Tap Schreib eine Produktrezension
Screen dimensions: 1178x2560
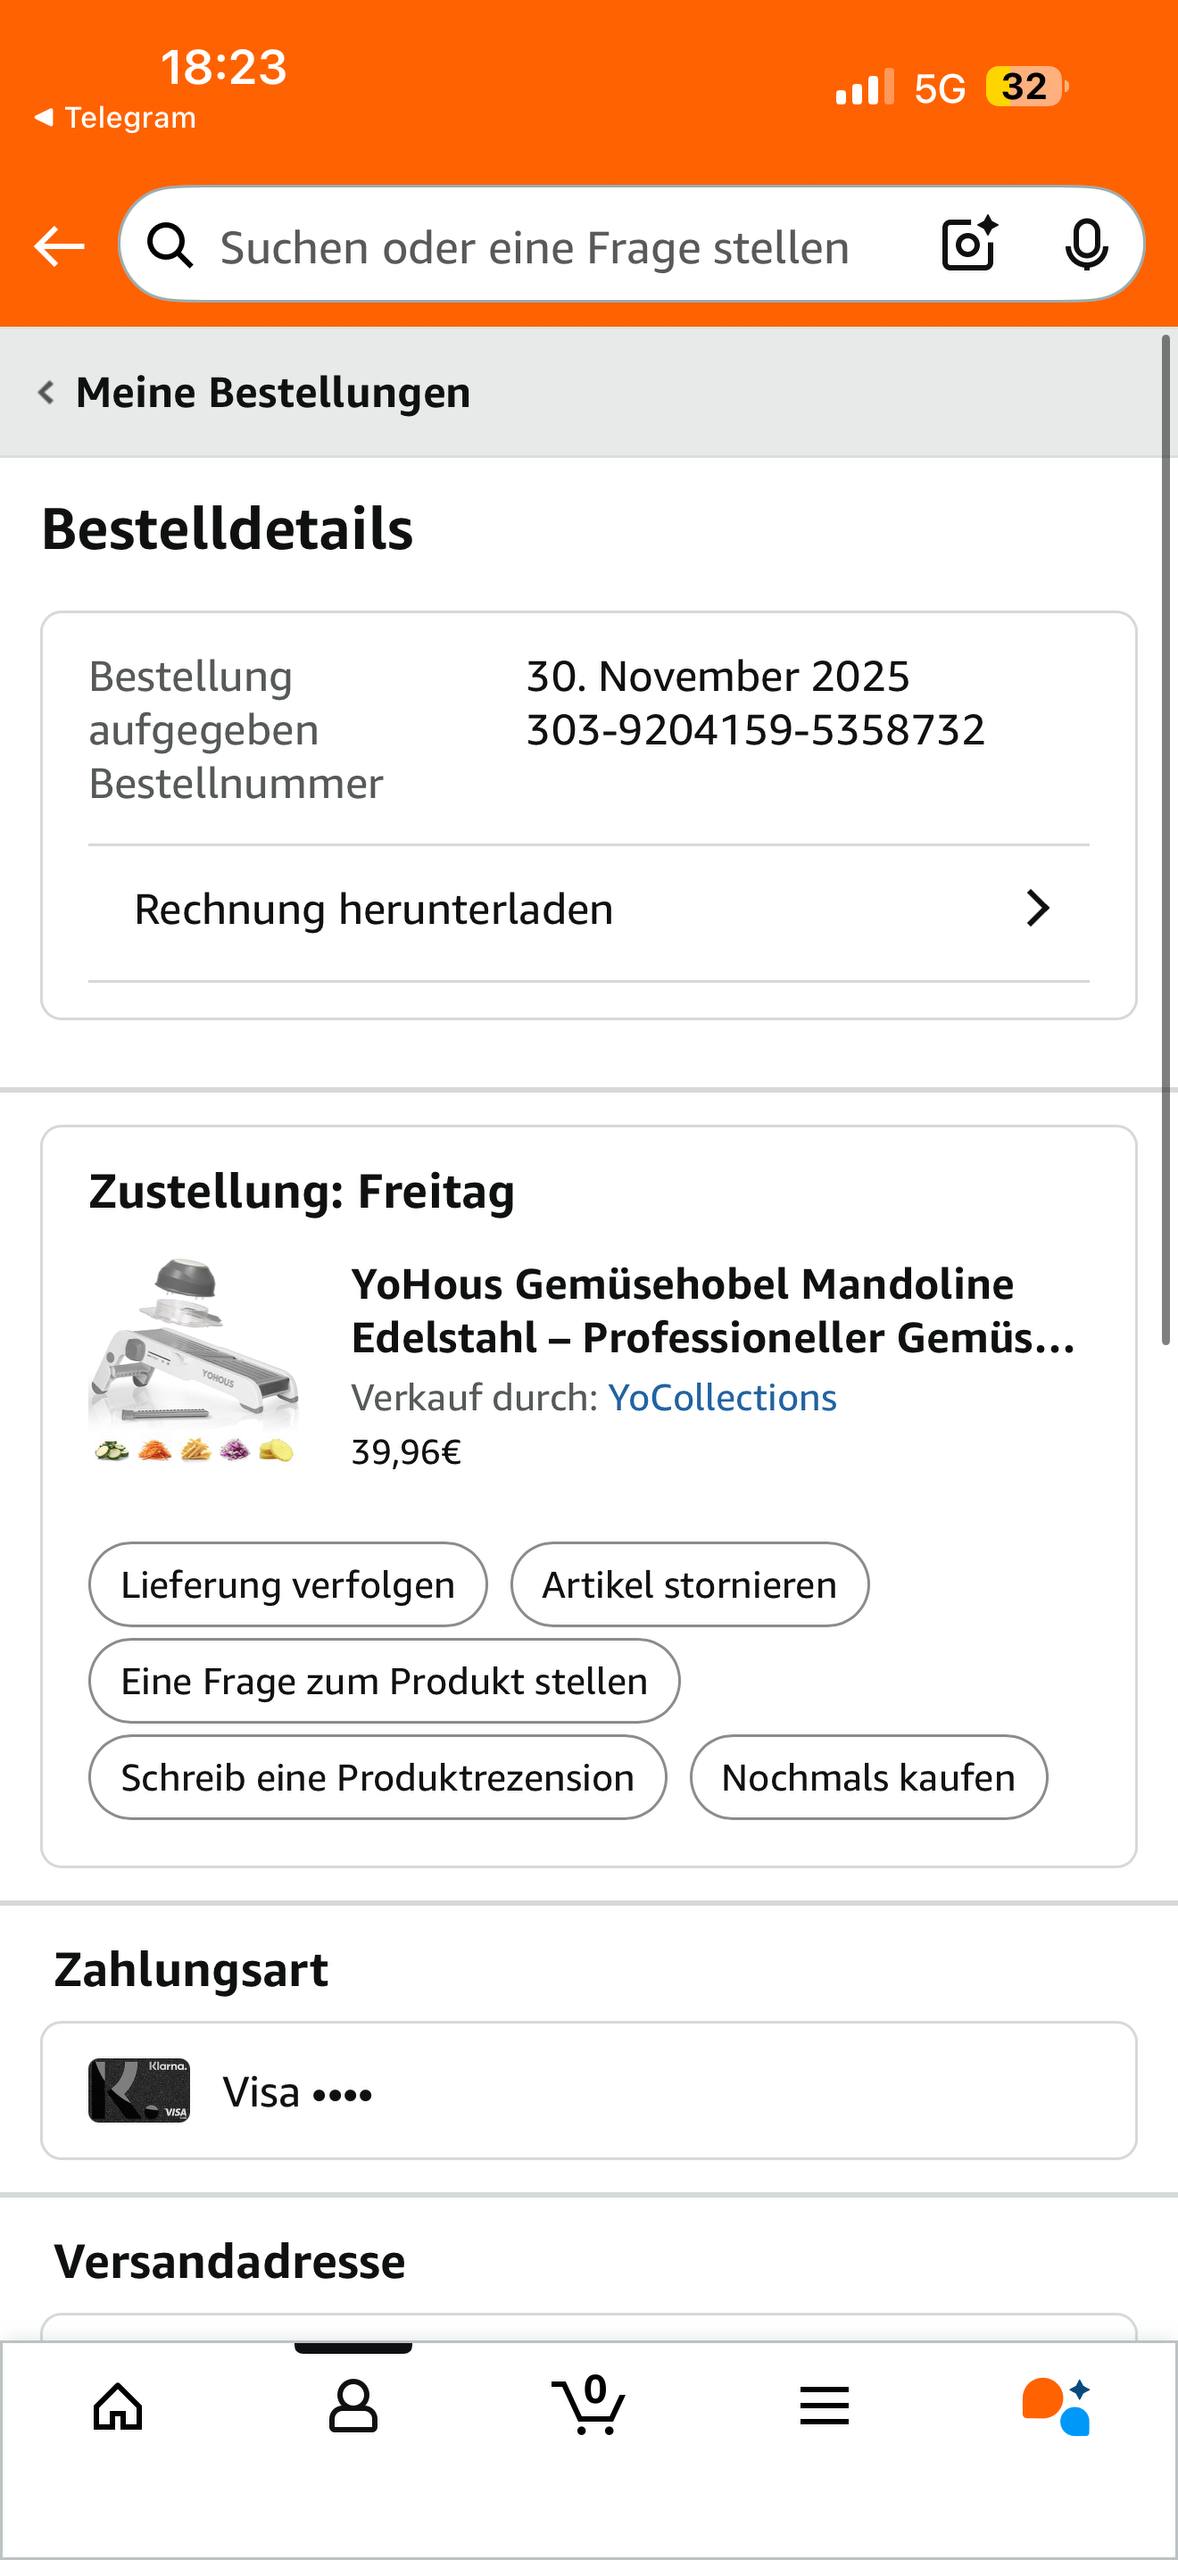pyautogui.click(x=377, y=1778)
